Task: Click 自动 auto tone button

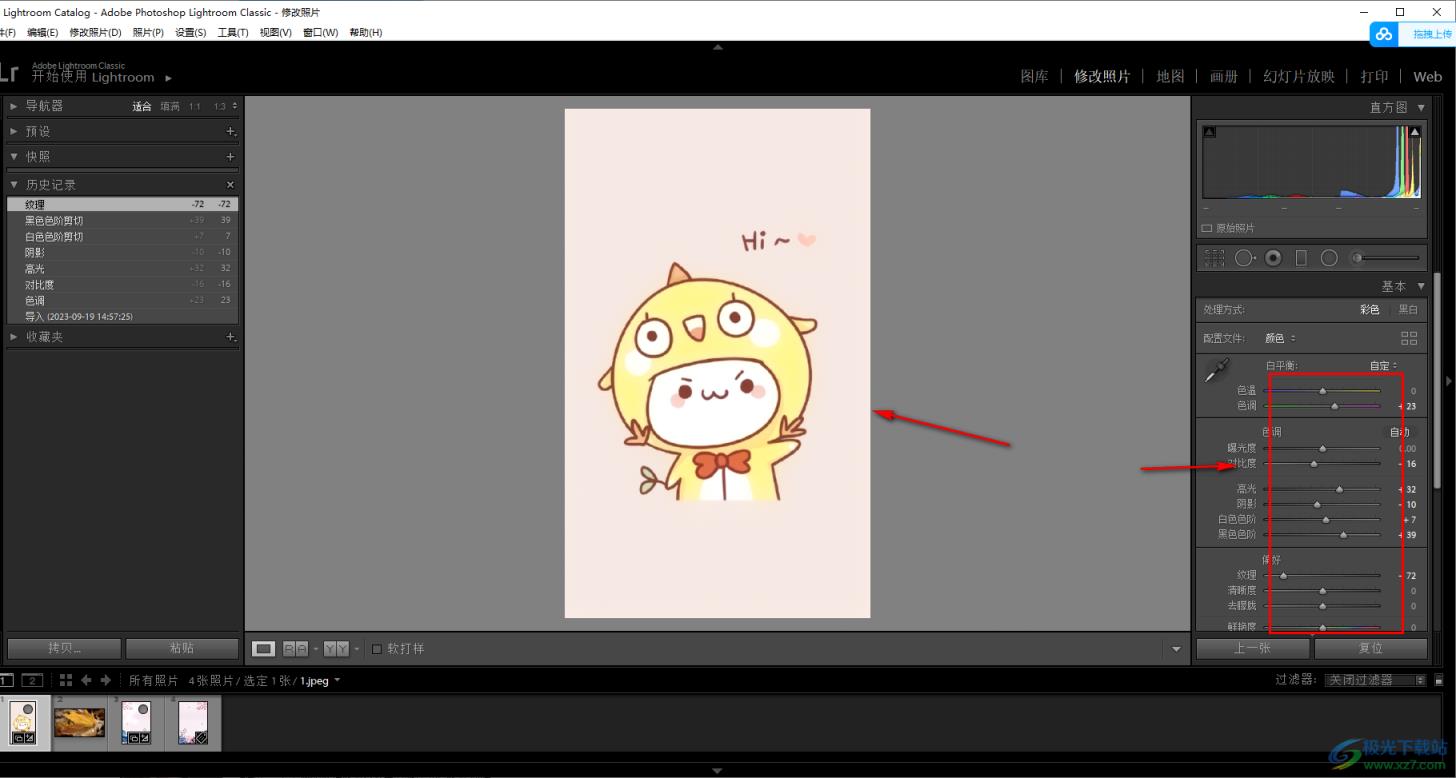Action: (x=1400, y=432)
